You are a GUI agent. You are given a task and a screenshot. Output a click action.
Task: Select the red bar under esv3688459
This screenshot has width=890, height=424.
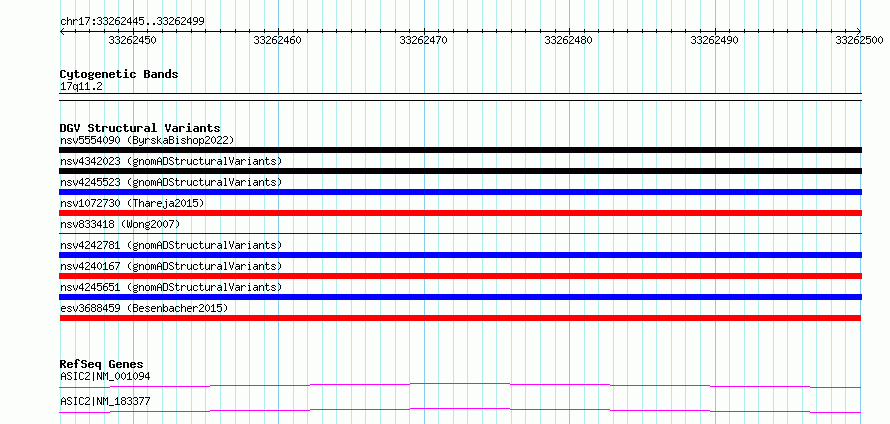coord(460,318)
